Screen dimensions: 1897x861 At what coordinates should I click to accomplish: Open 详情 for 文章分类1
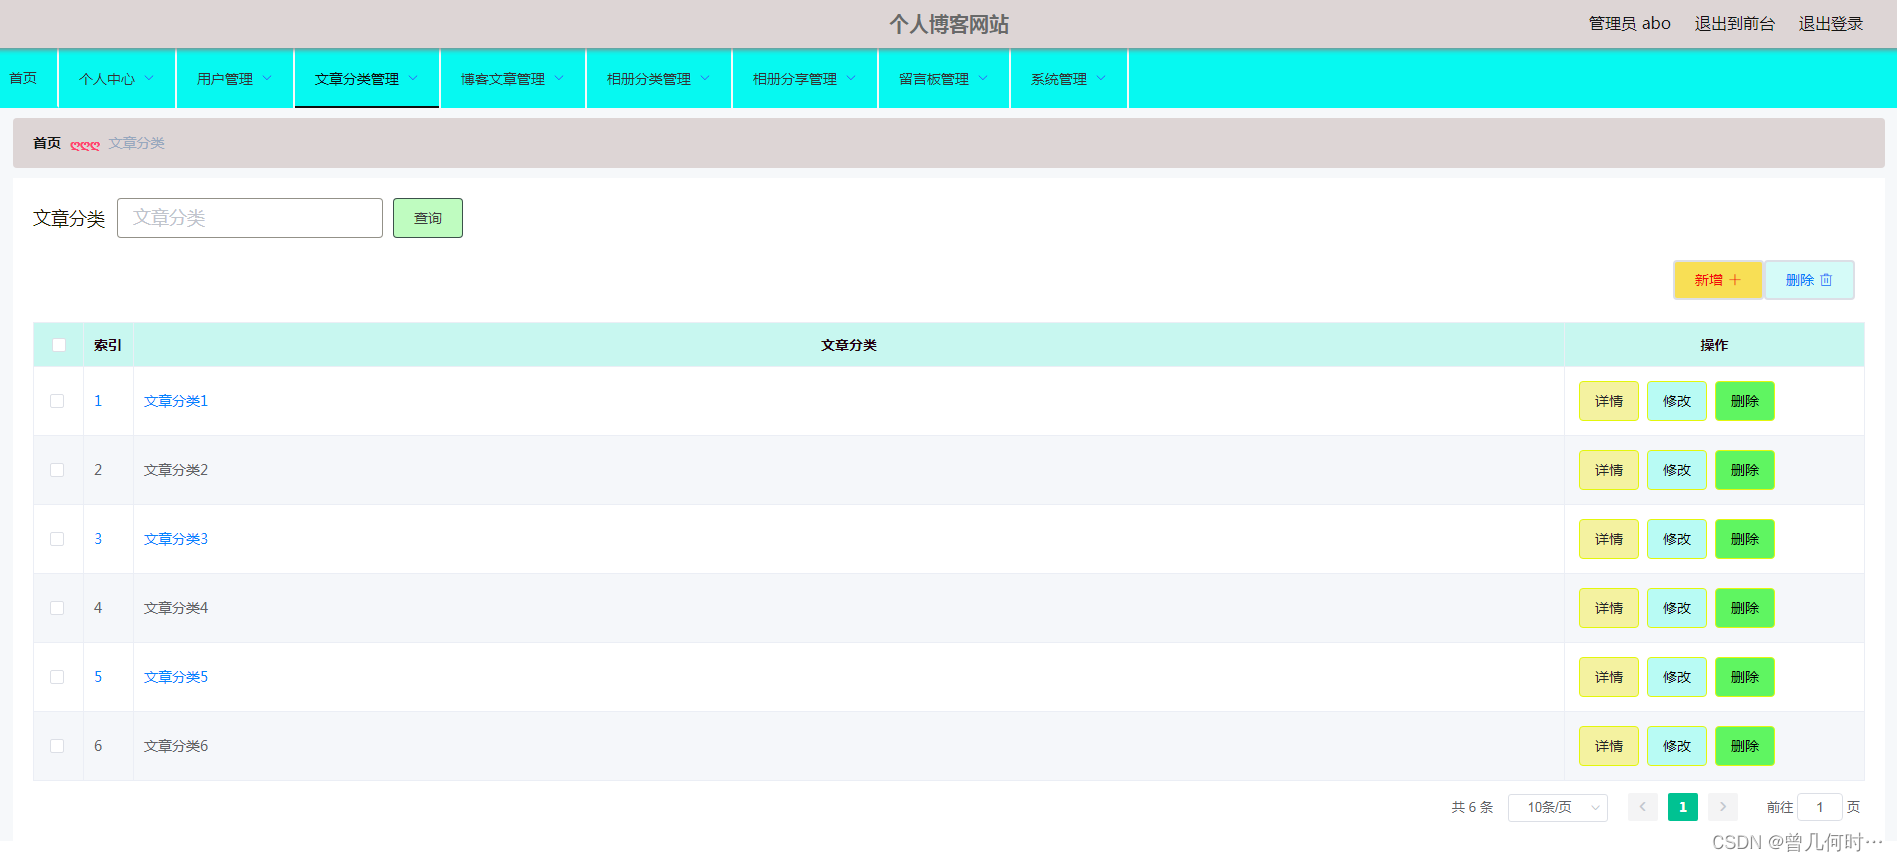[x=1609, y=401]
